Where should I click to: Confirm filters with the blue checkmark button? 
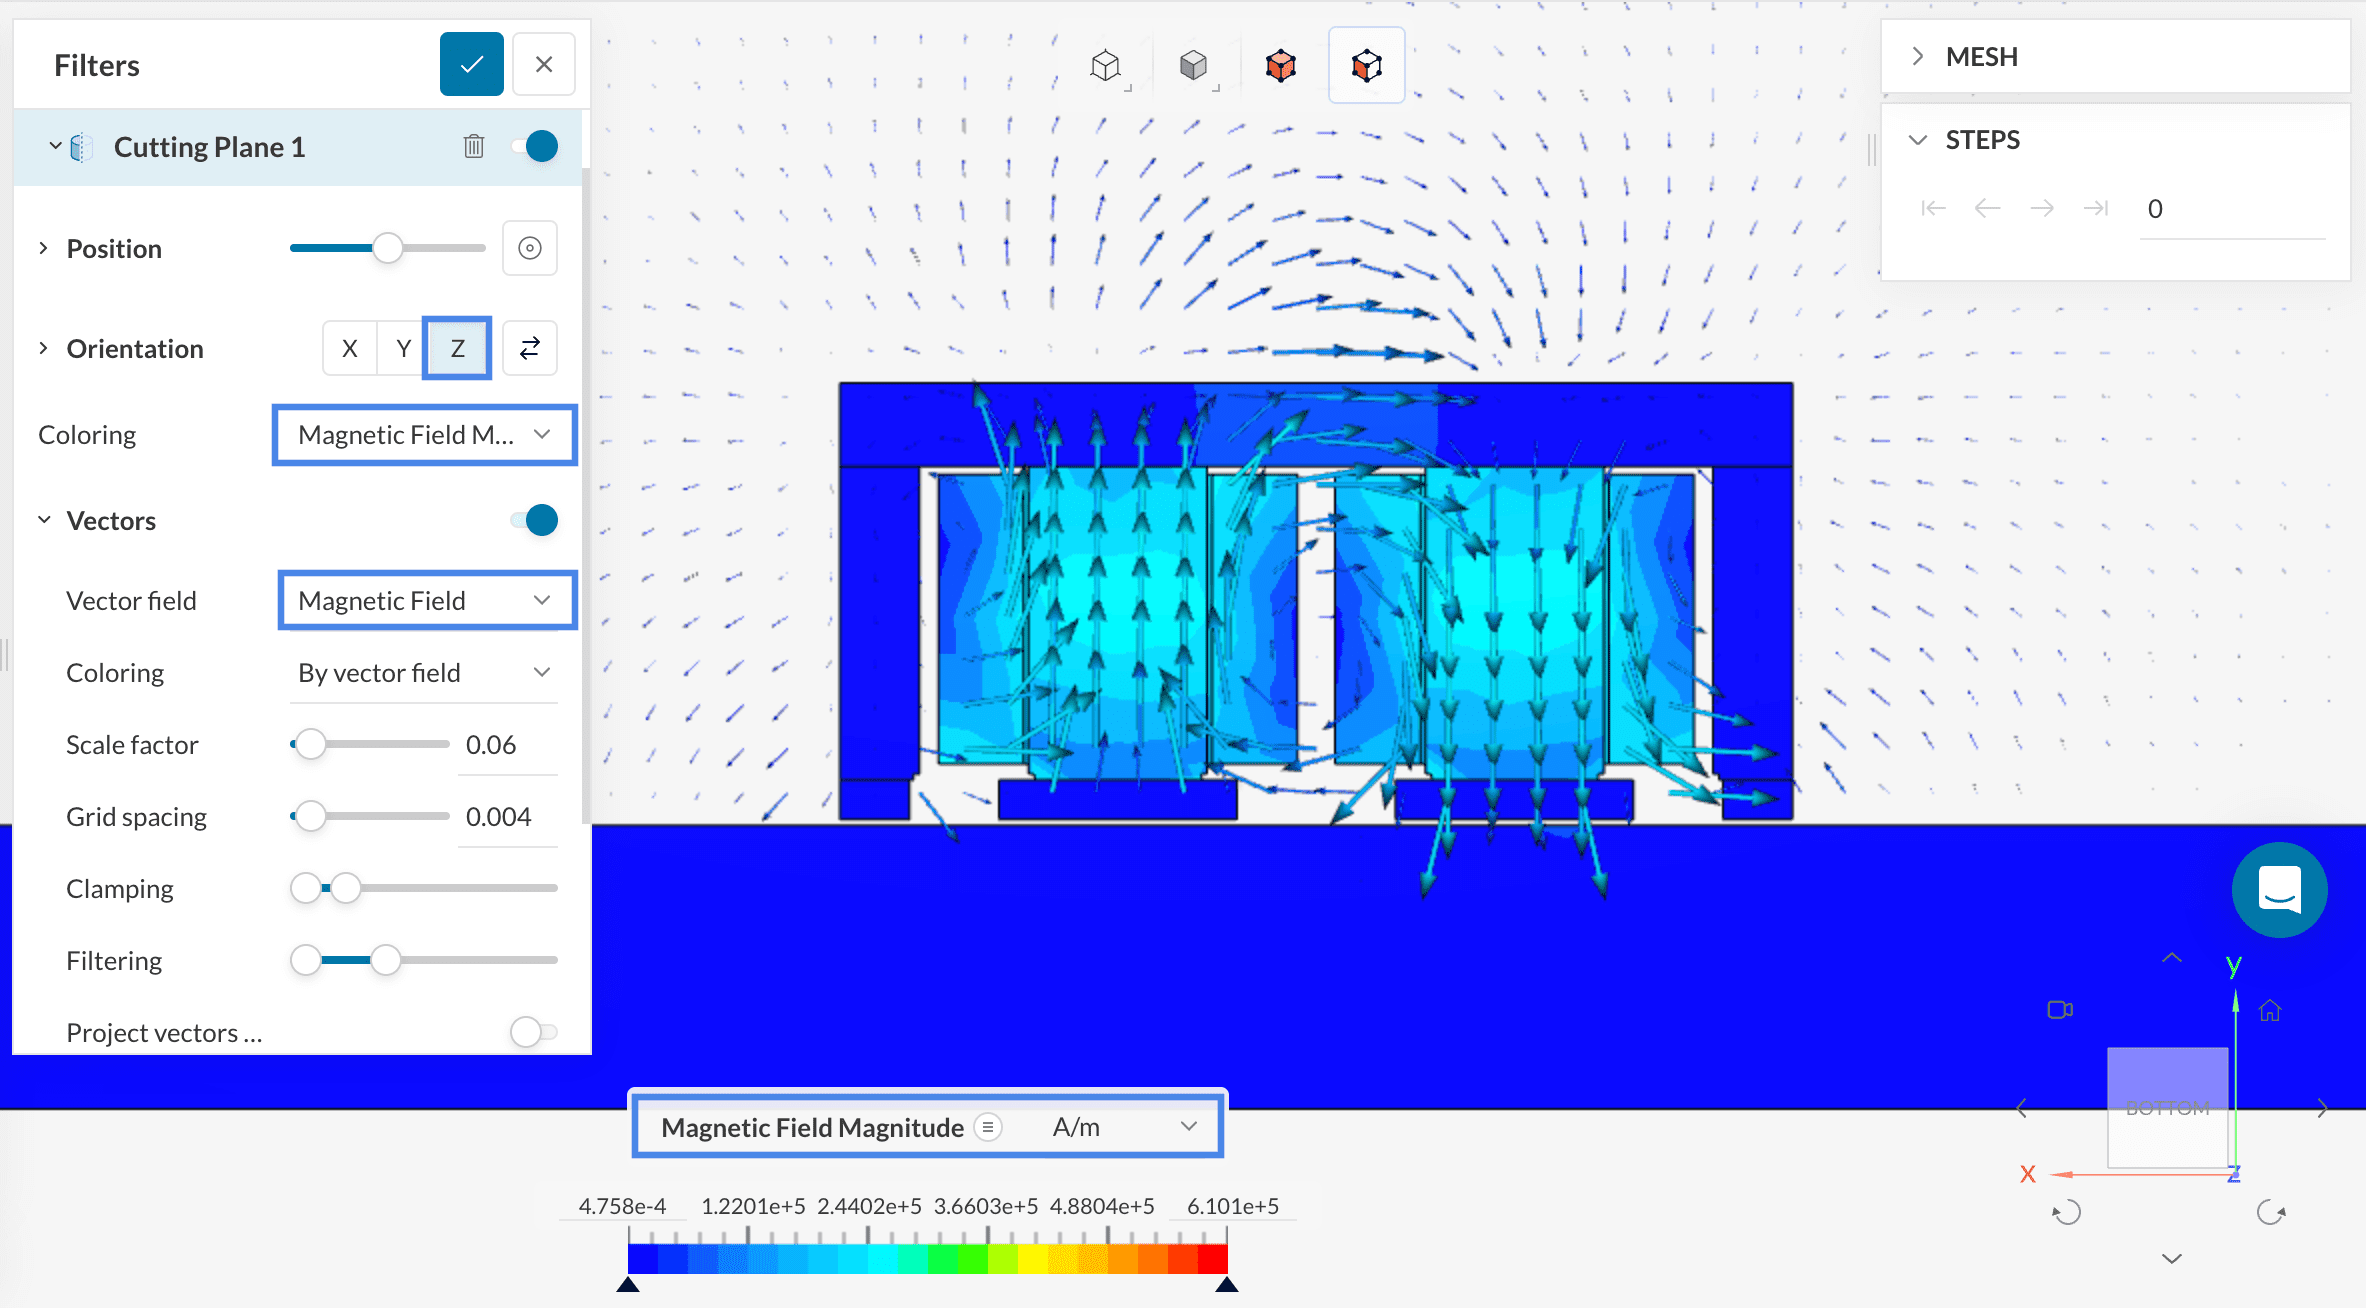point(471,63)
